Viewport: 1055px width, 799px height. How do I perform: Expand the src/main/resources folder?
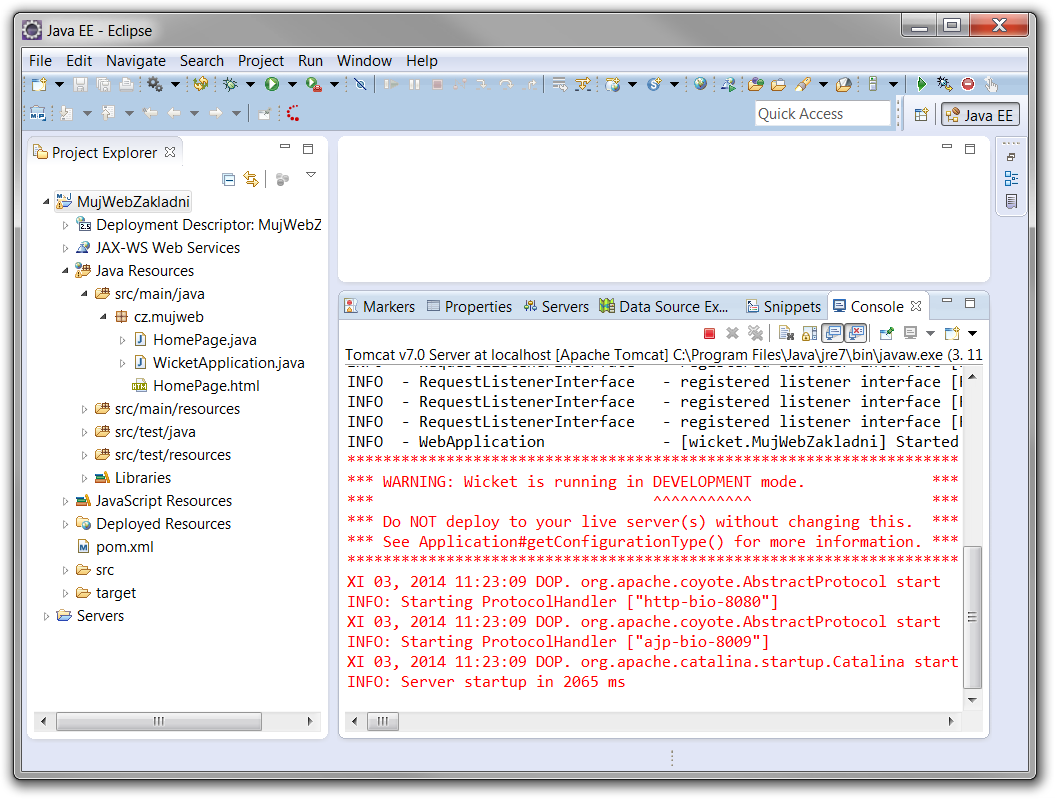click(x=85, y=409)
